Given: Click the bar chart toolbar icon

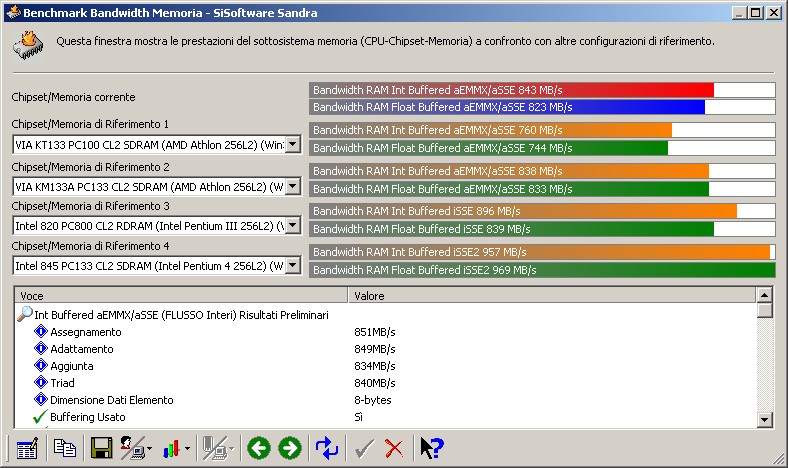Looking at the screenshot, I should 171,448.
